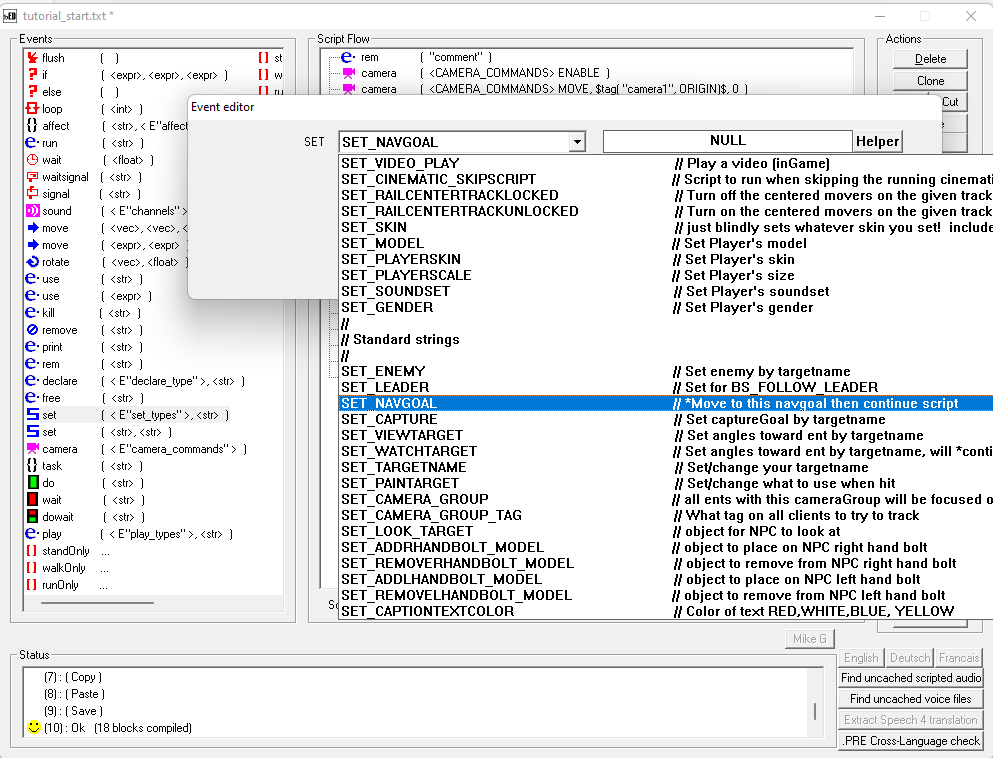
Task: Click the walkOnly bracket icon
Action: click(x=32, y=568)
